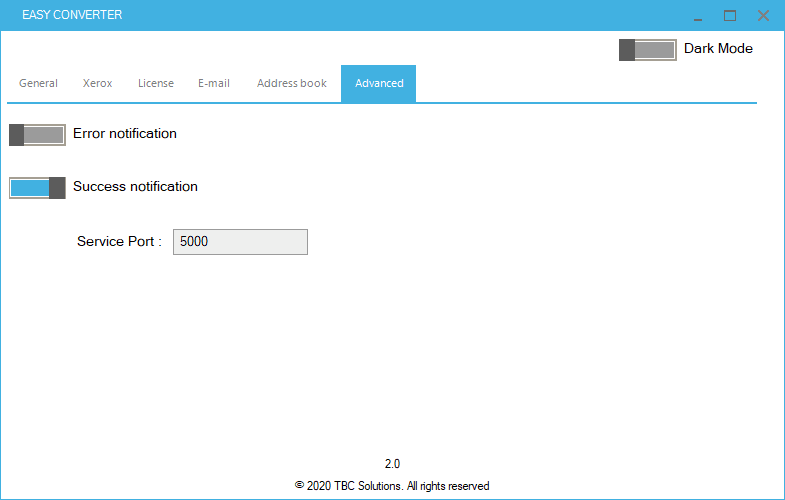Viewport: 785px width, 500px height.
Task: Go to the License tab
Action: pos(155,83)
